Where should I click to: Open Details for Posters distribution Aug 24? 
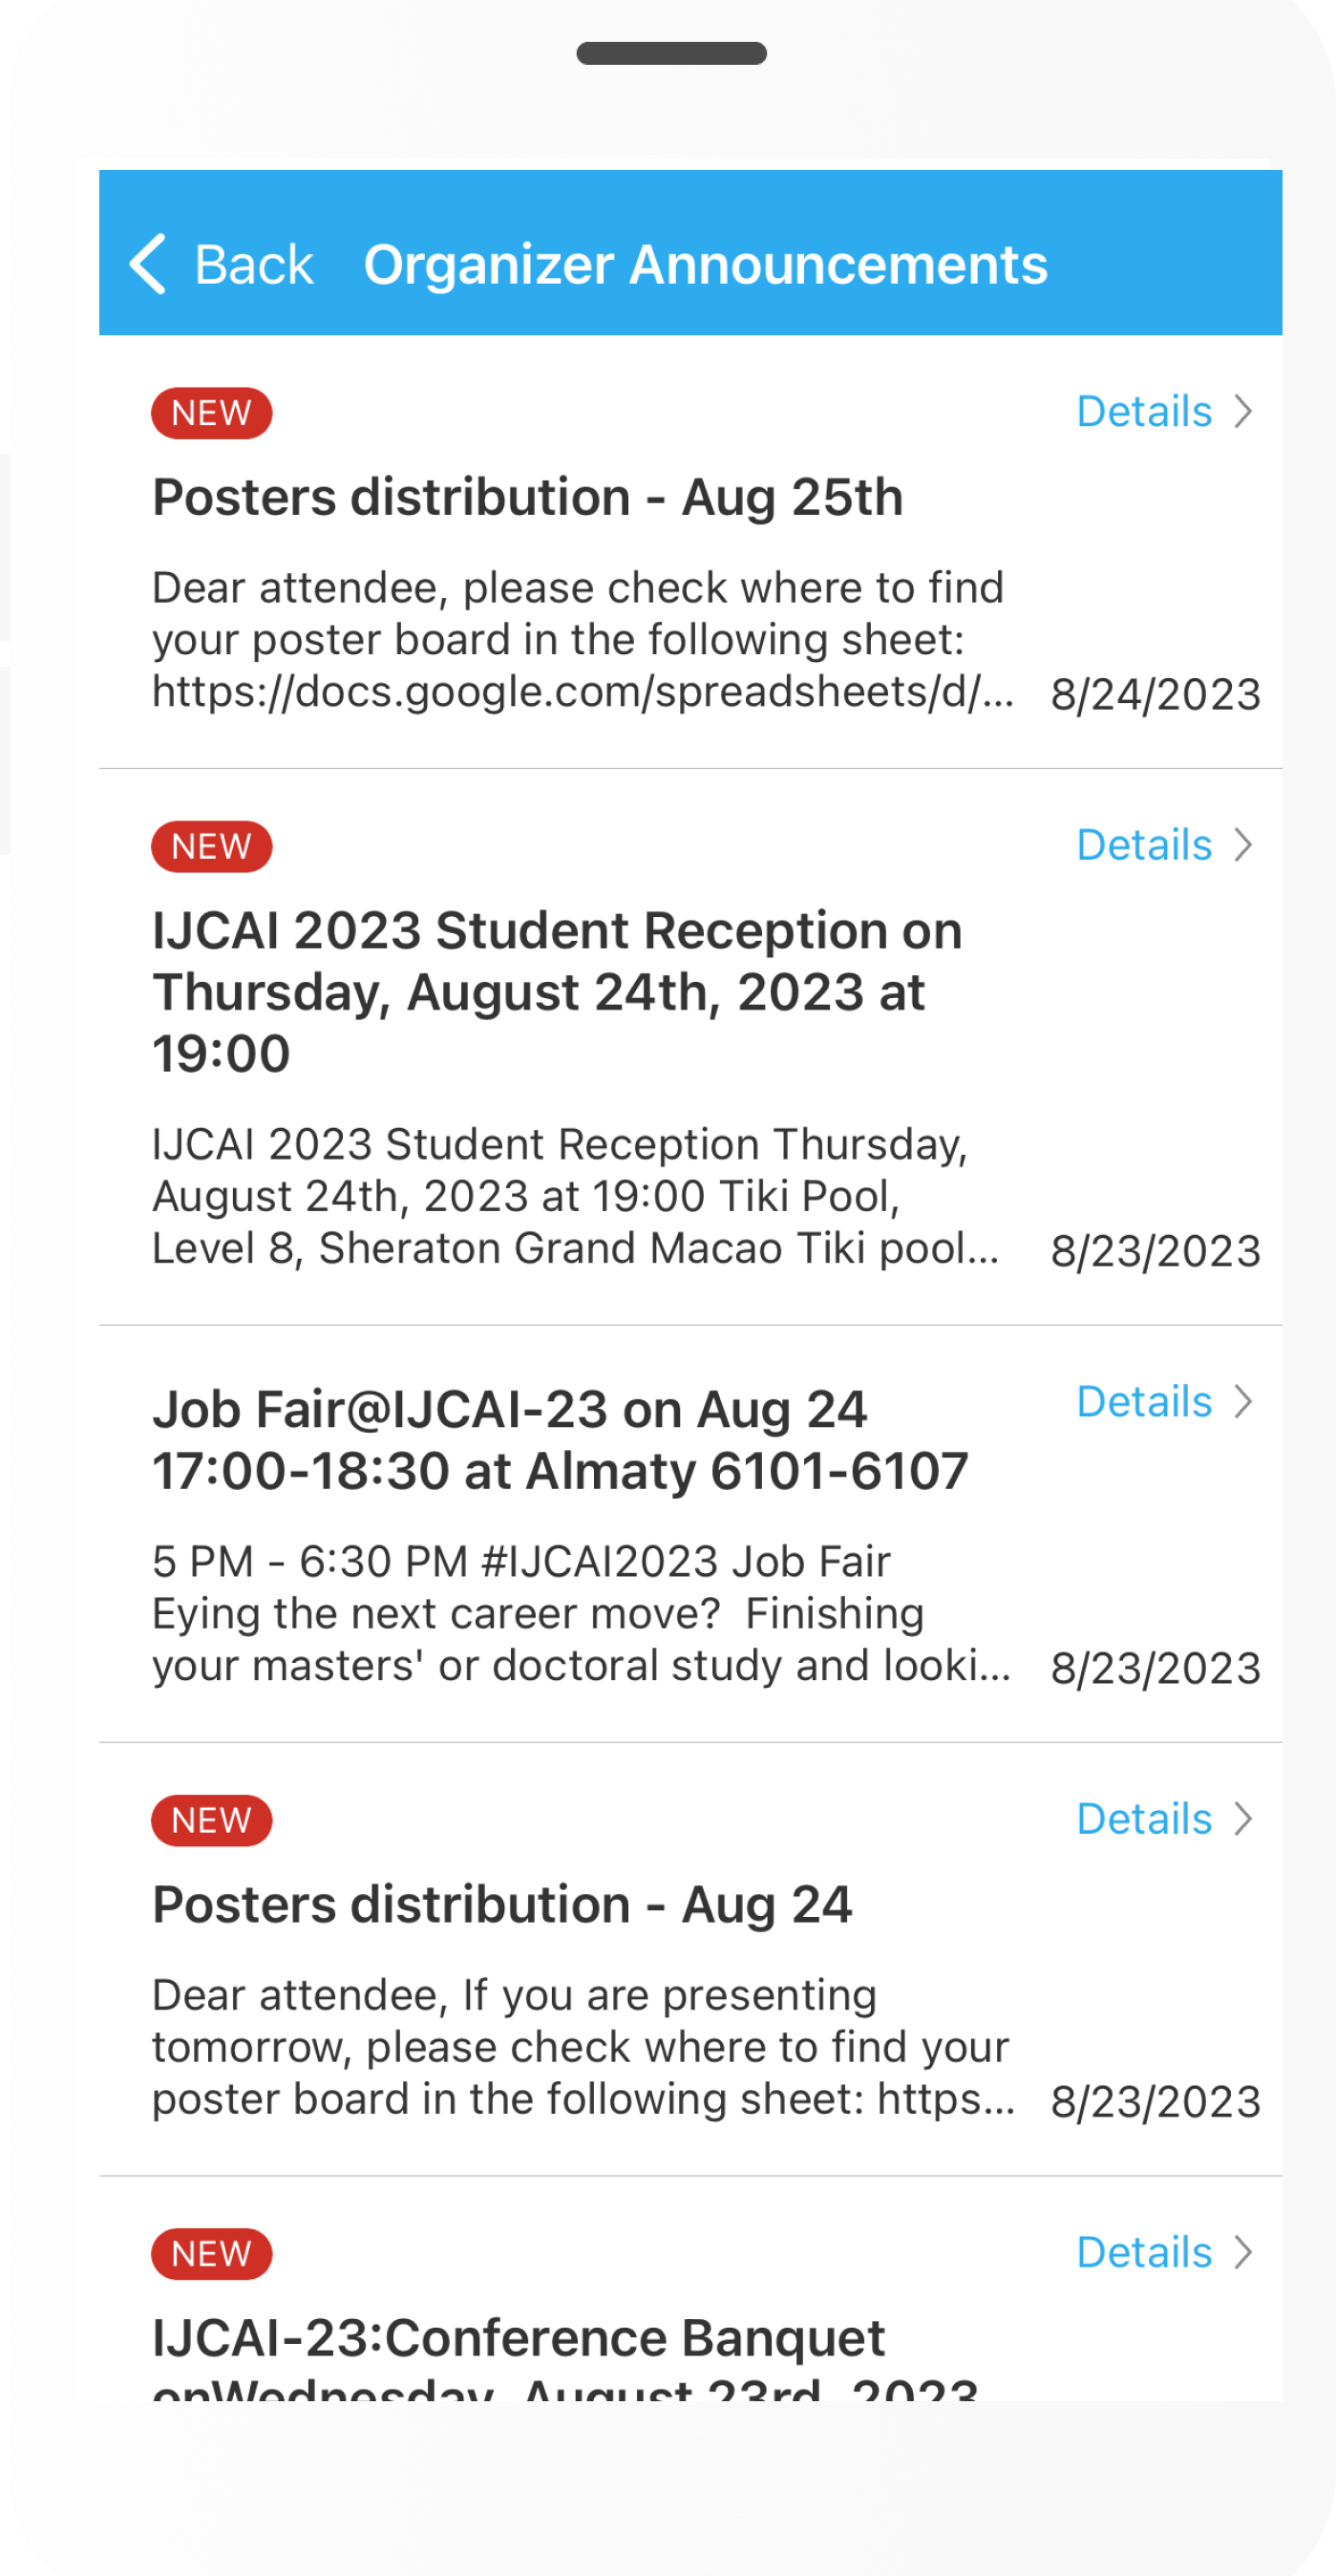pos(1144,1819)
